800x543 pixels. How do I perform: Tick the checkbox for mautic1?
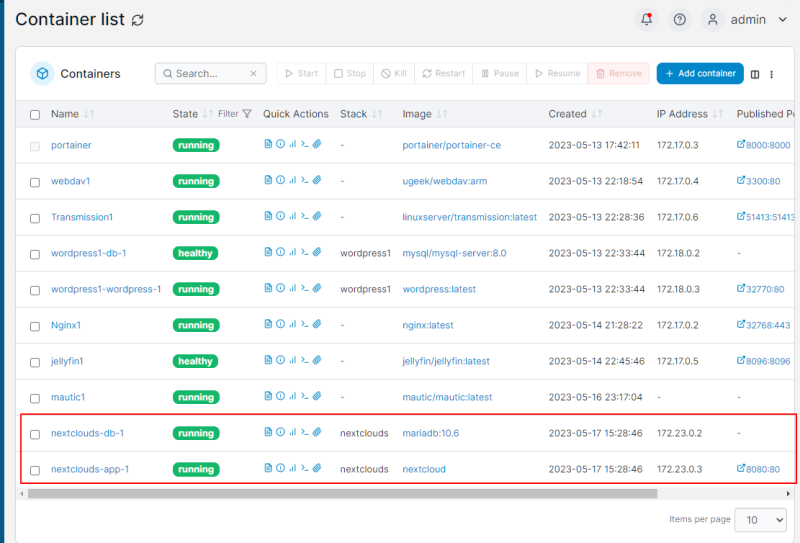pos(35,399)
